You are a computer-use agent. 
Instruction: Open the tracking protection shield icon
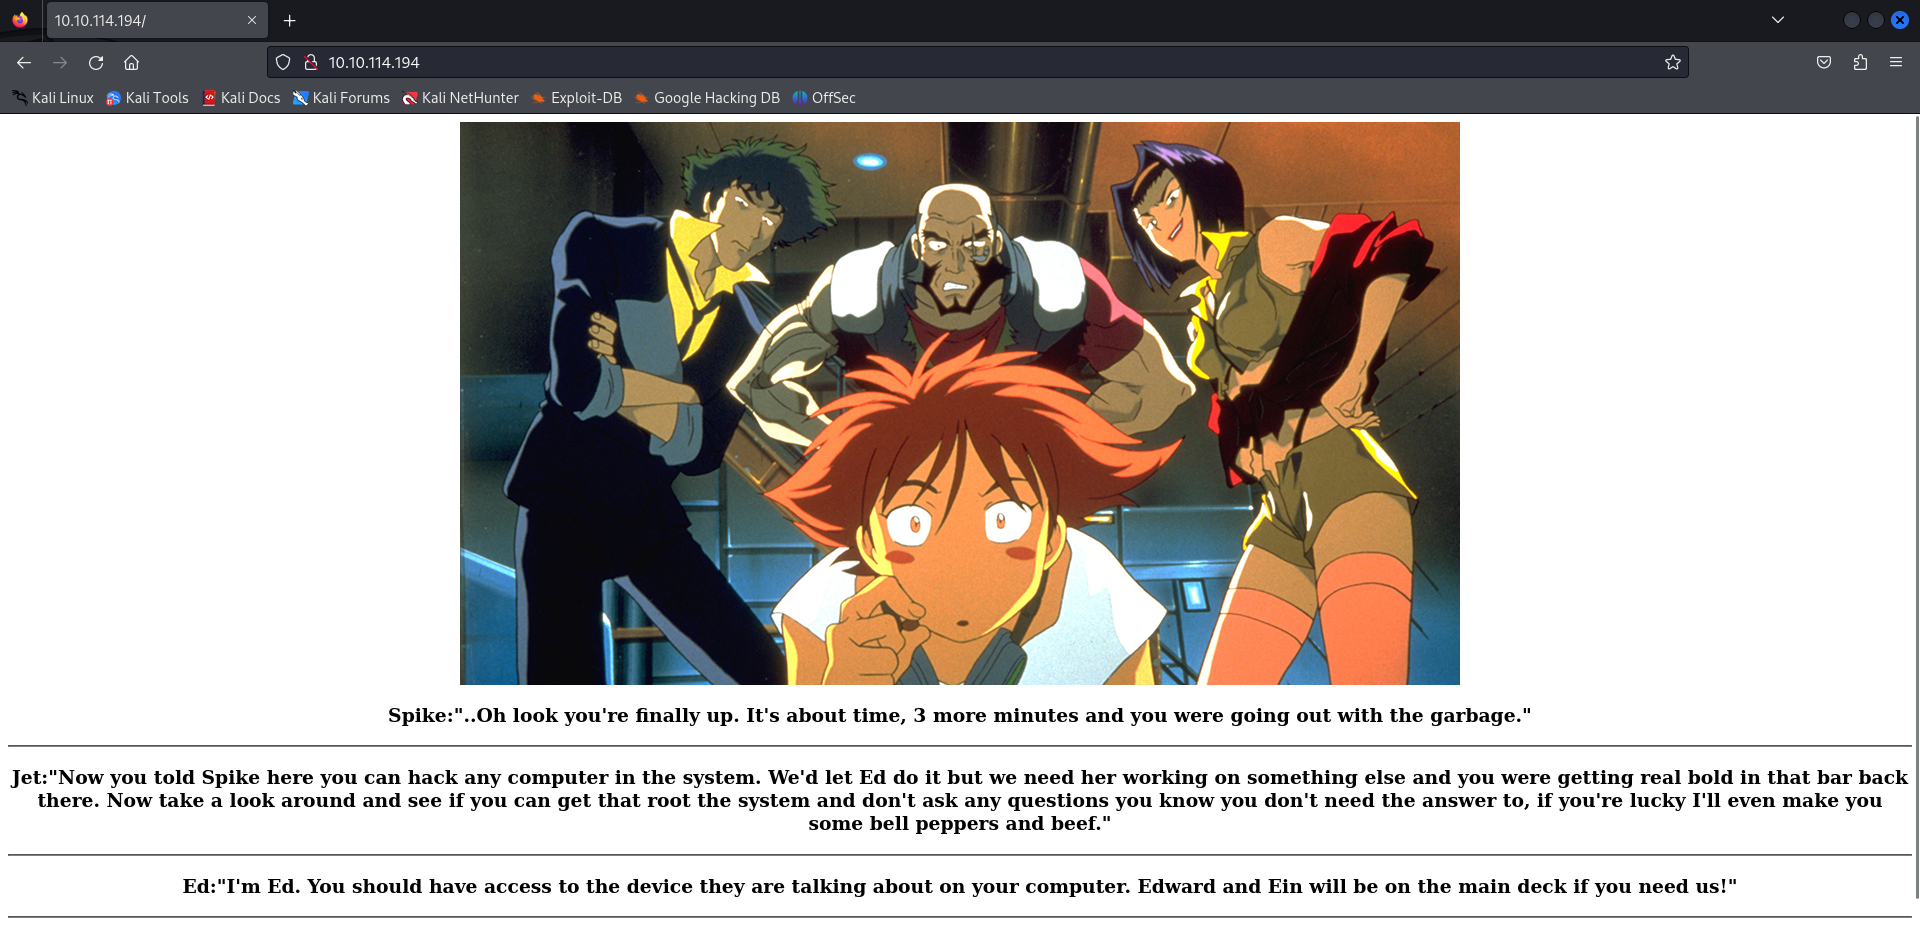click(283, 62)
